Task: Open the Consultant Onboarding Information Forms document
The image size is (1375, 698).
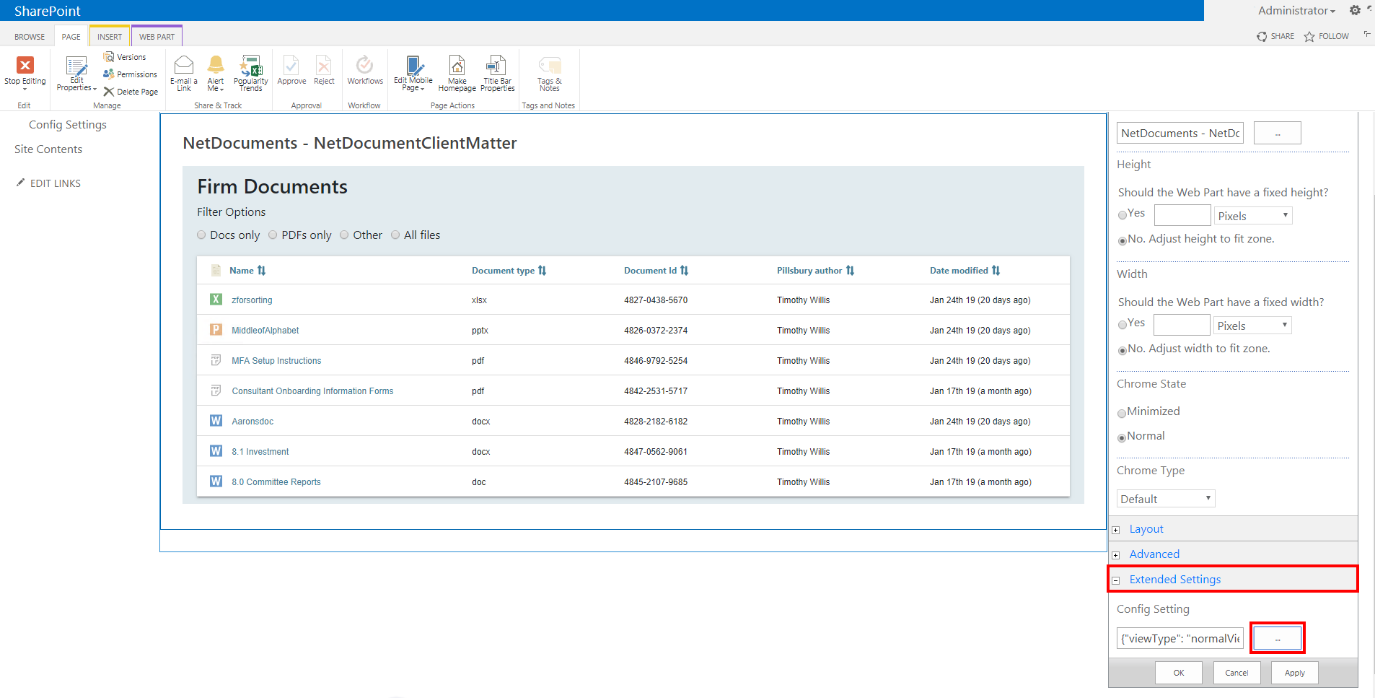Action: [312, 391]
